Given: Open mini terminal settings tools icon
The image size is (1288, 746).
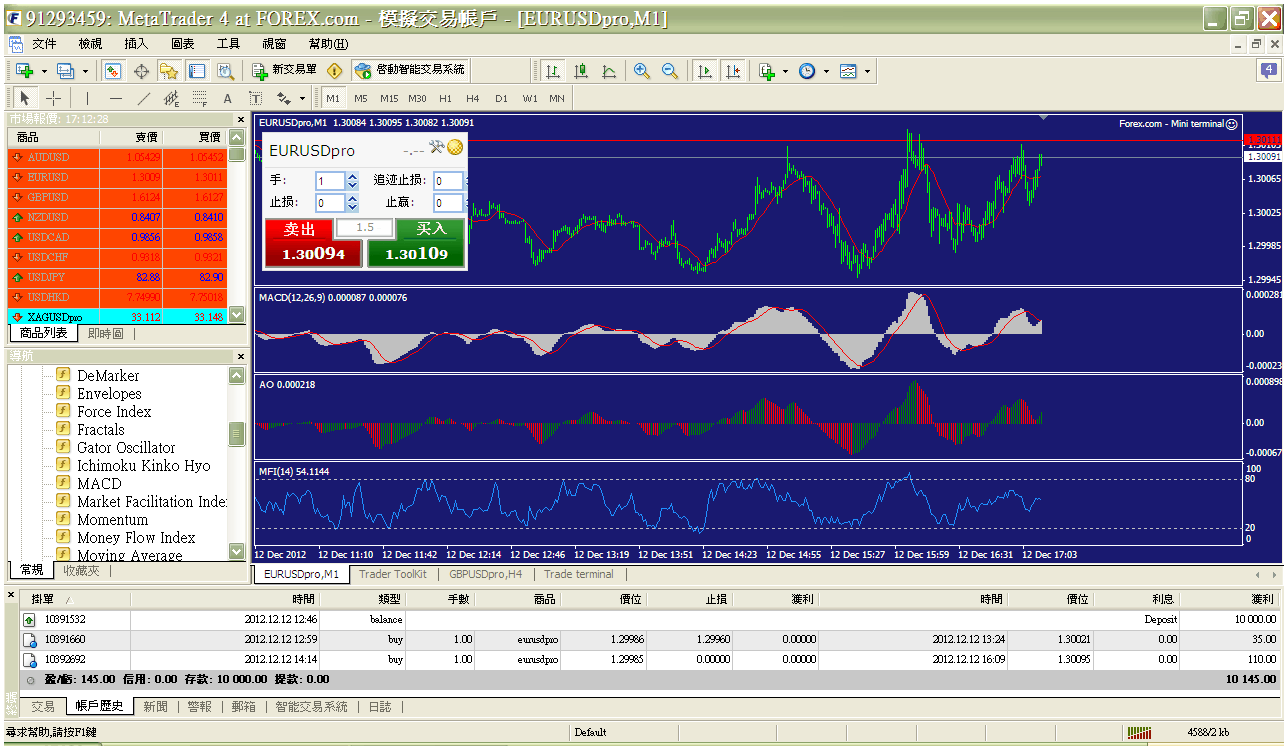Looking at the screenshot, I should click(436, 147).
